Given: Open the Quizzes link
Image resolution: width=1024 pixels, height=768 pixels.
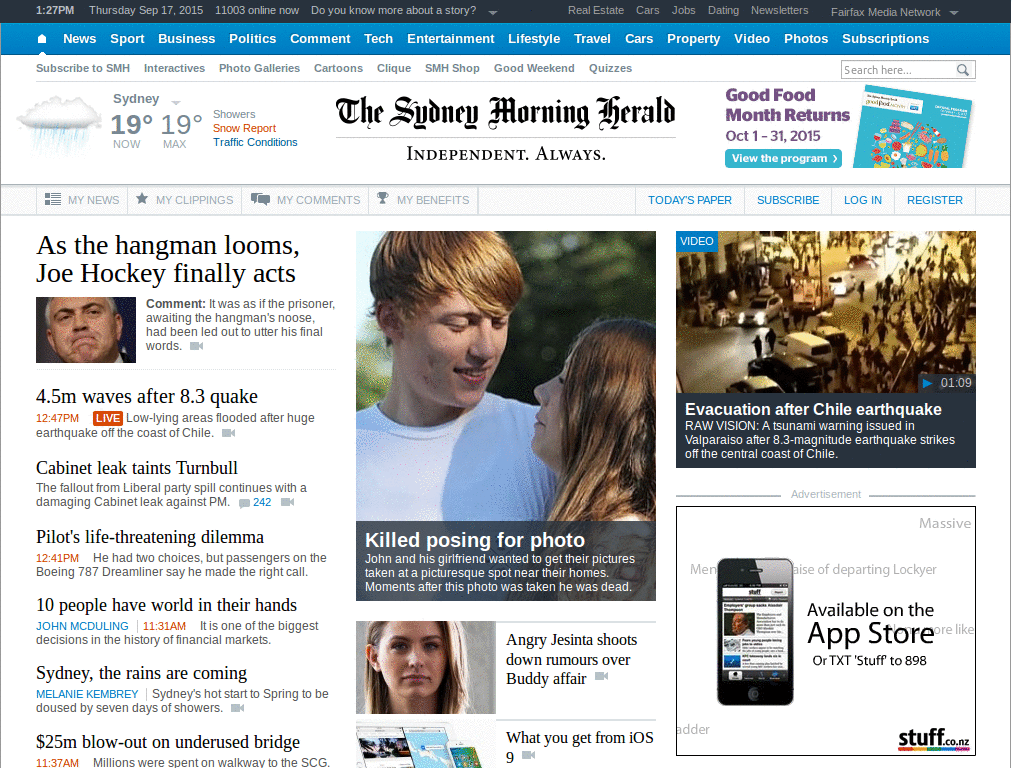Looking at the screenshot, I should click(611, 68).
